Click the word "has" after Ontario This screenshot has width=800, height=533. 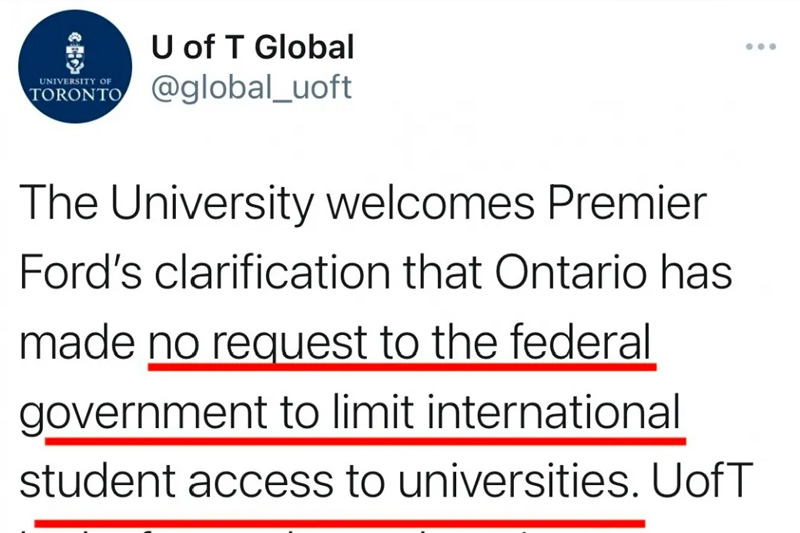click(697, 272)
